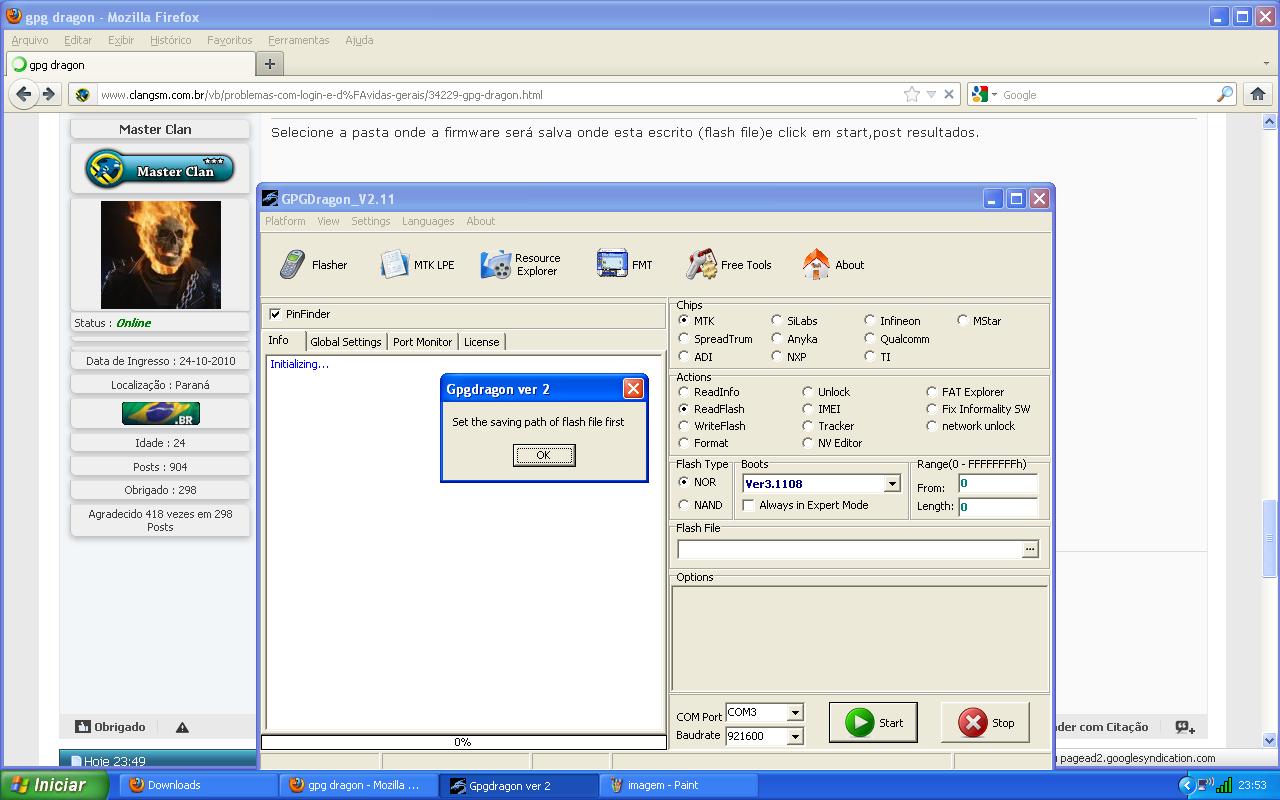Screen dimensions: 1280x800
Task: Click the Stop button in GPGDragon
Action: click(x=985, y=722)
